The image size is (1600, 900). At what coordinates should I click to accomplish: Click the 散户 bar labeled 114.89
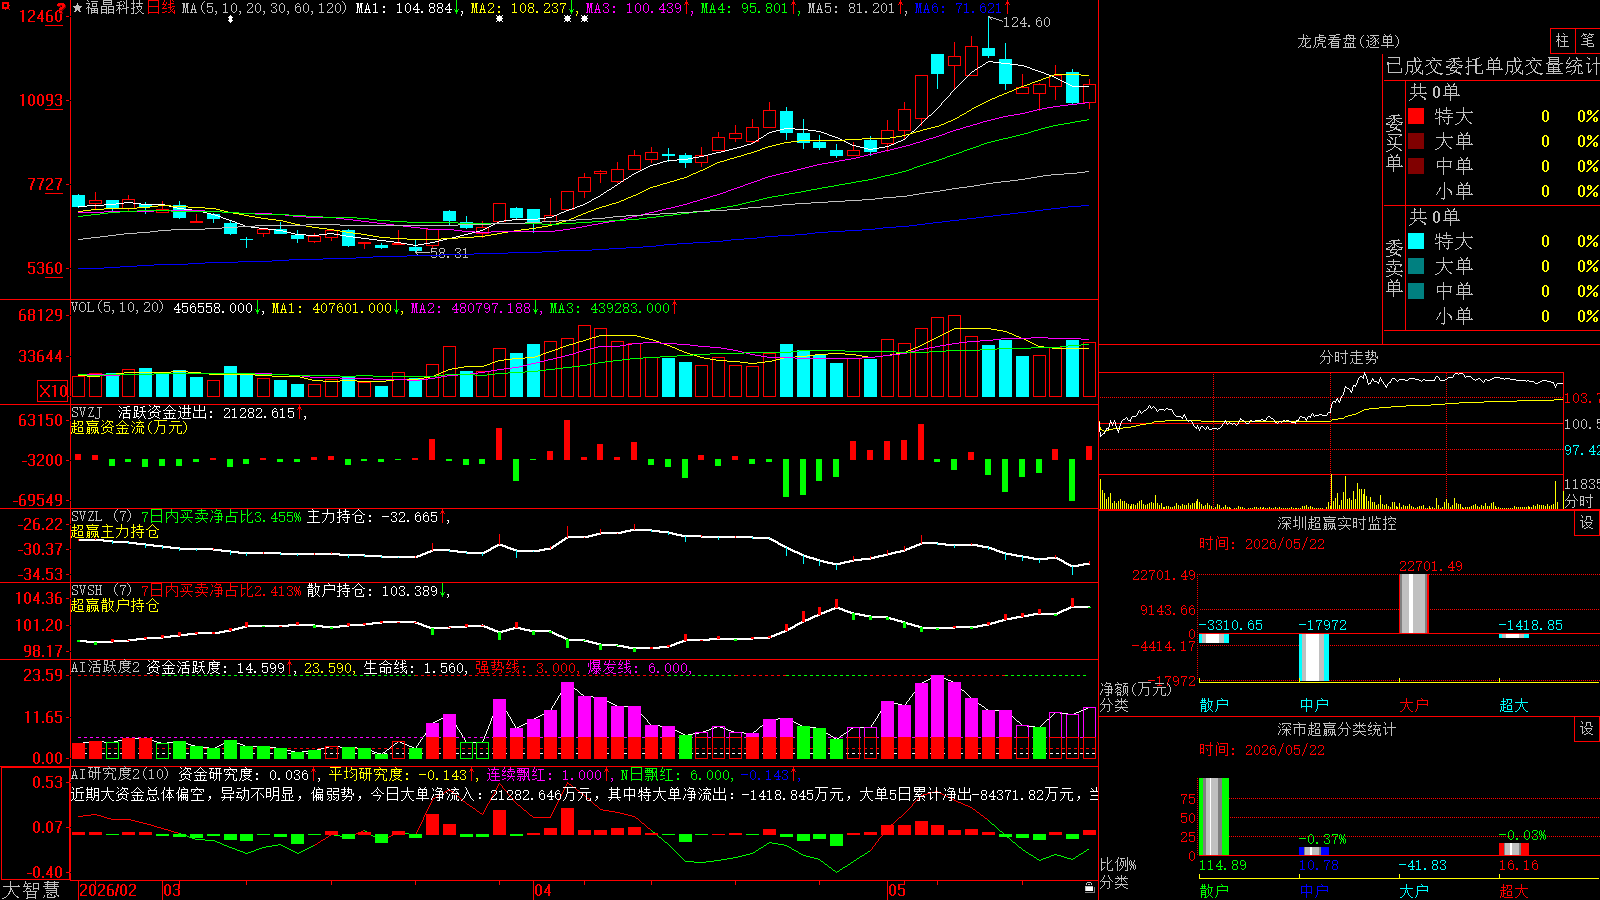point(1214,817)
